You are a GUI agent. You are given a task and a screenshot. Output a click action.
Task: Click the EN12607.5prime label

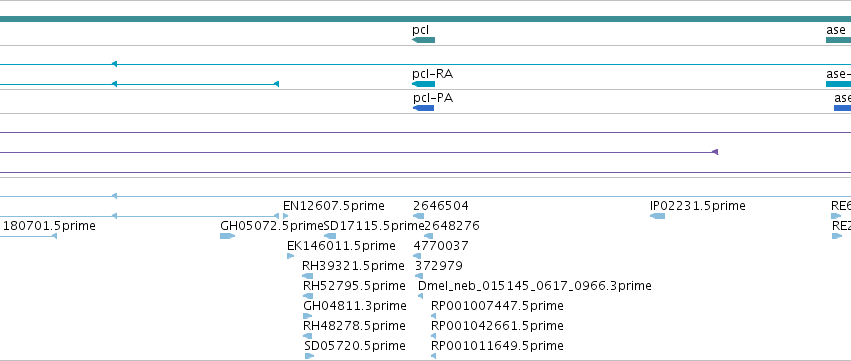(x=334, y=206)
